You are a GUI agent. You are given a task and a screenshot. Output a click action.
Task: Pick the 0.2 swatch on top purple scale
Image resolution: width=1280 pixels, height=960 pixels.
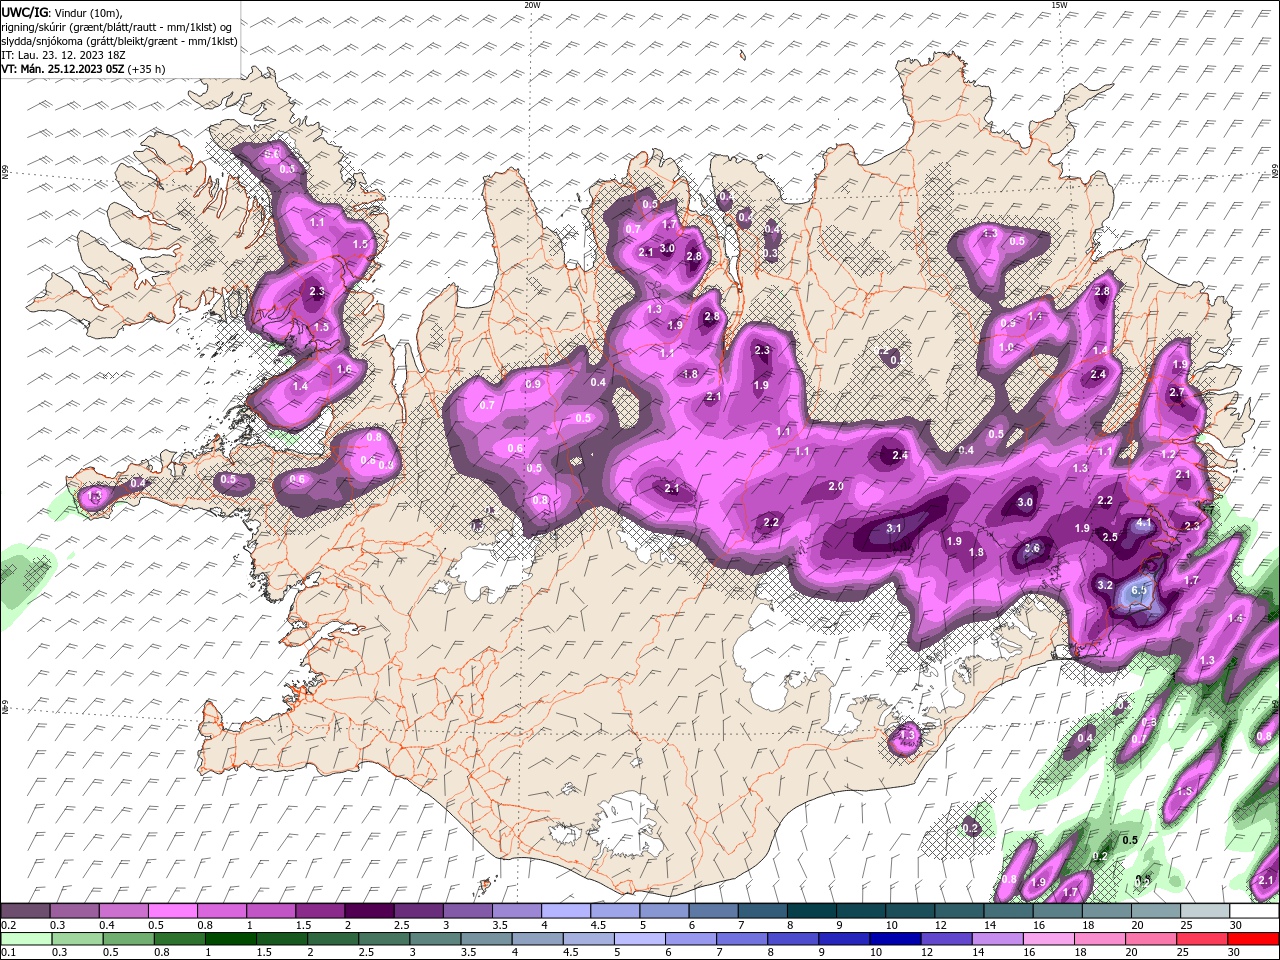(x=25, y=911)
